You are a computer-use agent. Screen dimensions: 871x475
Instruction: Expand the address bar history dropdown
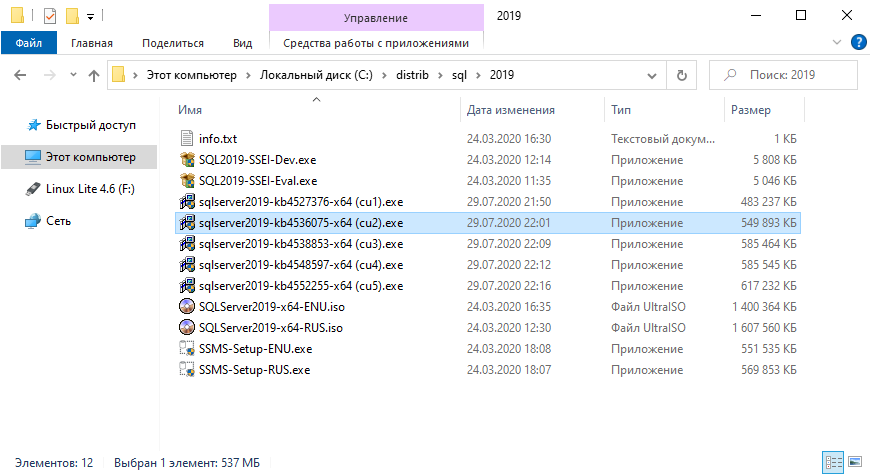pyautogui.click(x=652, y=76)
